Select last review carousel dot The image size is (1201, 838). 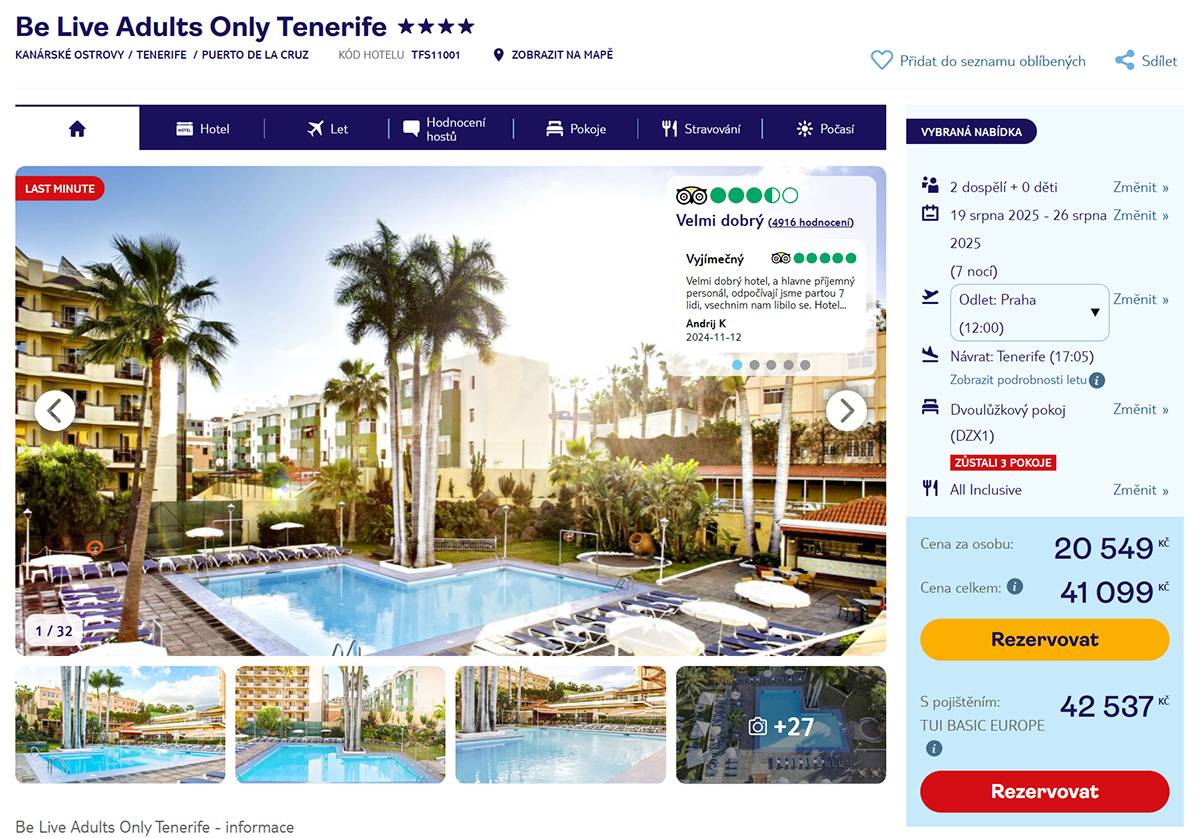pos(805,365)
